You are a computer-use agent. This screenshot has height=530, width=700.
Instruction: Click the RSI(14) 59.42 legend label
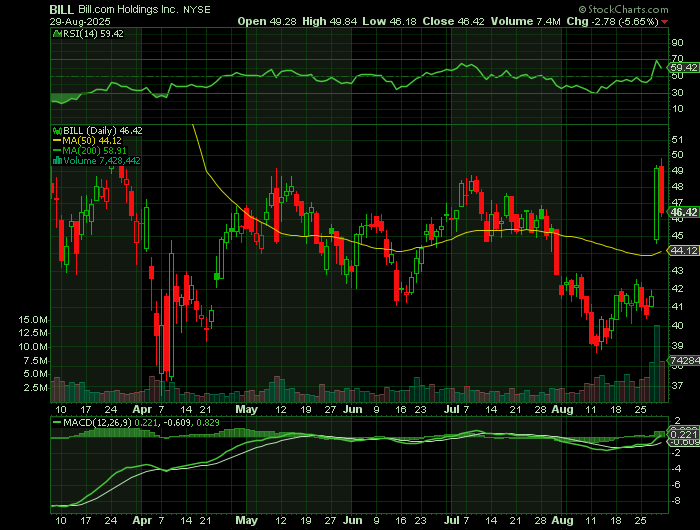coord(93,33)
